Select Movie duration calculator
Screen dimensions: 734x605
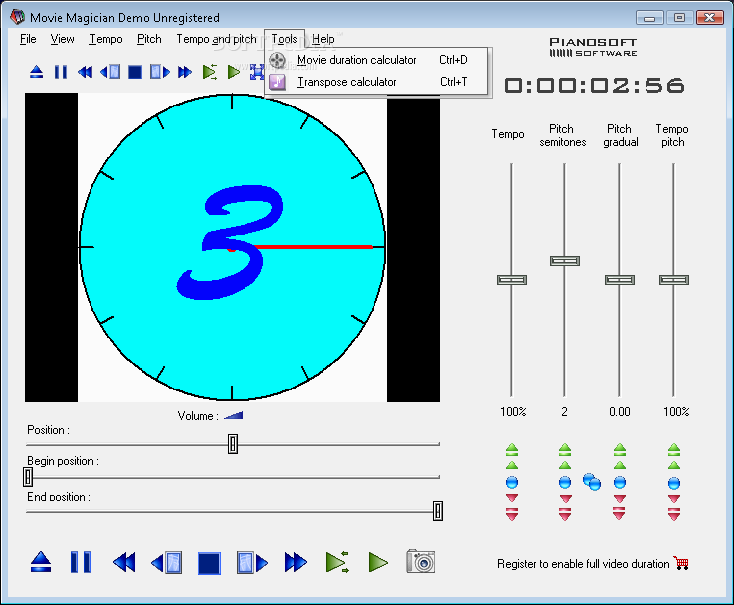point(377,60)
